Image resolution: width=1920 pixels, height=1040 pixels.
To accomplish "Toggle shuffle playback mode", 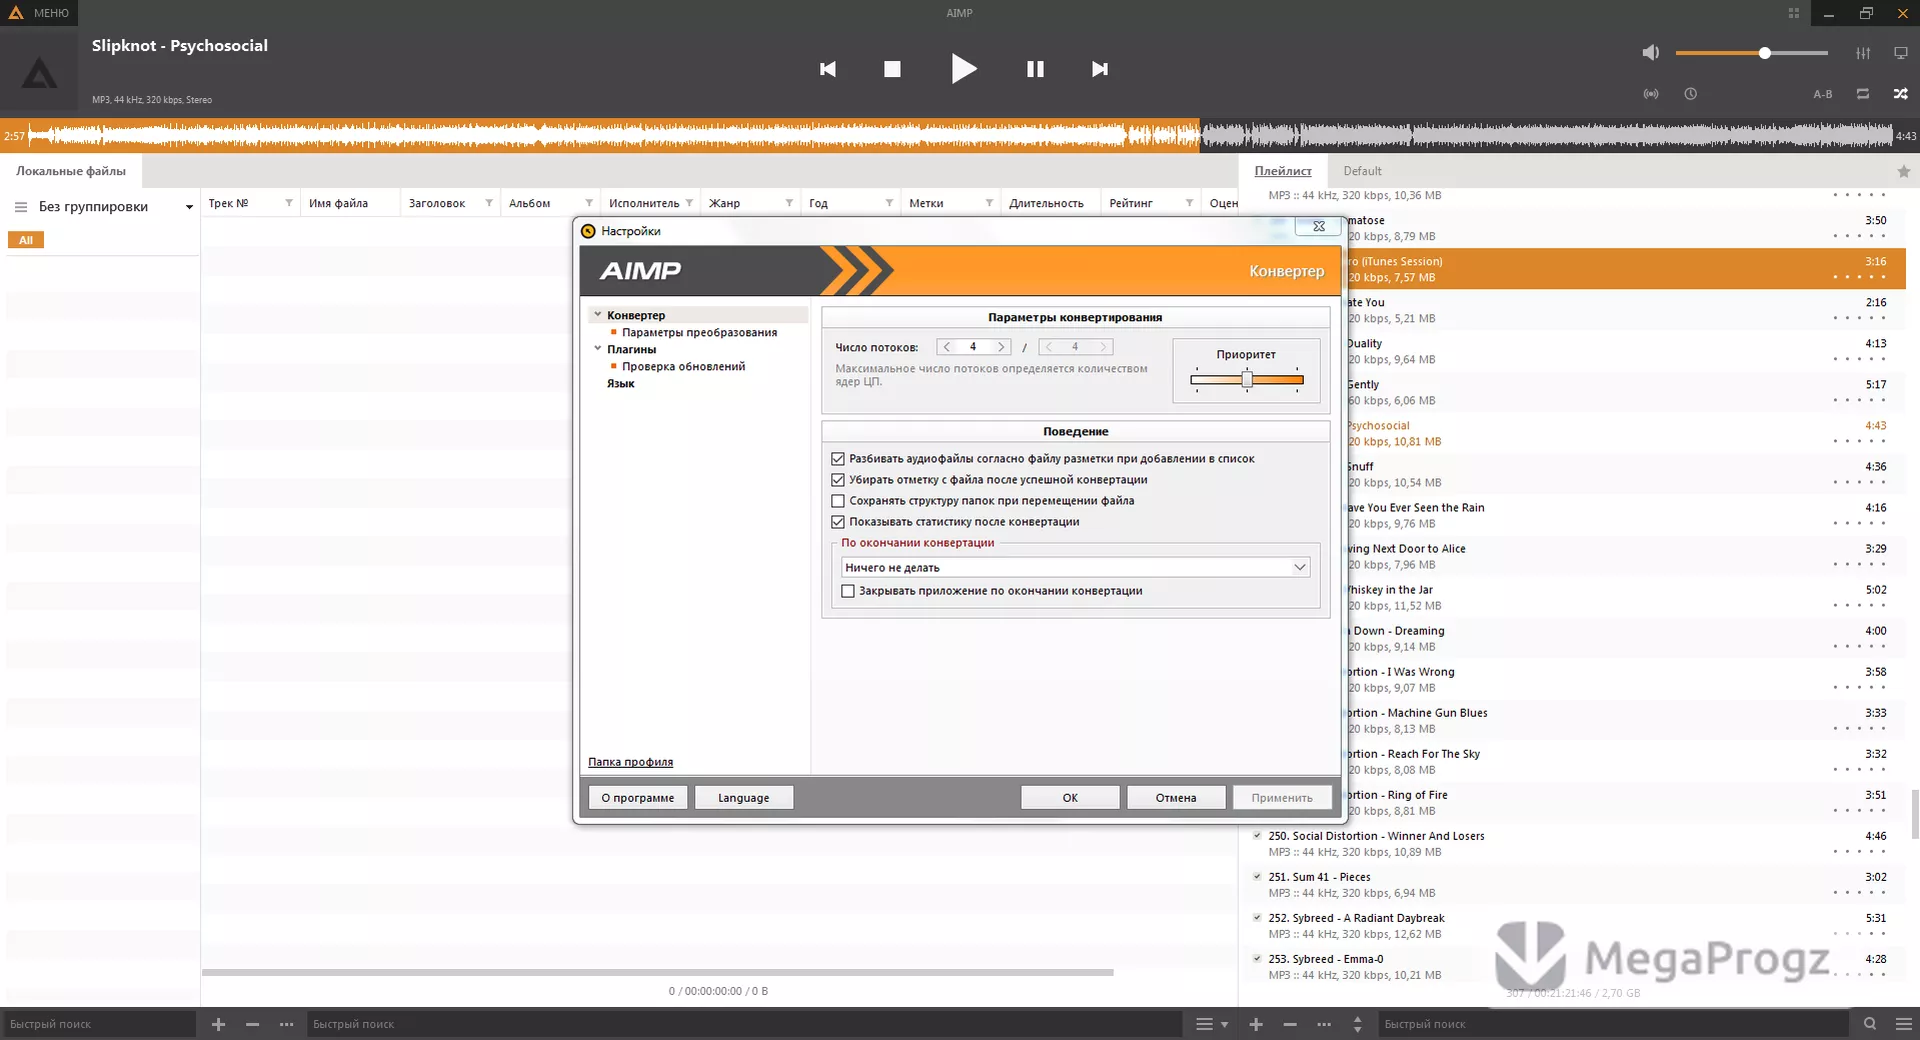I will pyautogui.click(x=1901, y=94).
